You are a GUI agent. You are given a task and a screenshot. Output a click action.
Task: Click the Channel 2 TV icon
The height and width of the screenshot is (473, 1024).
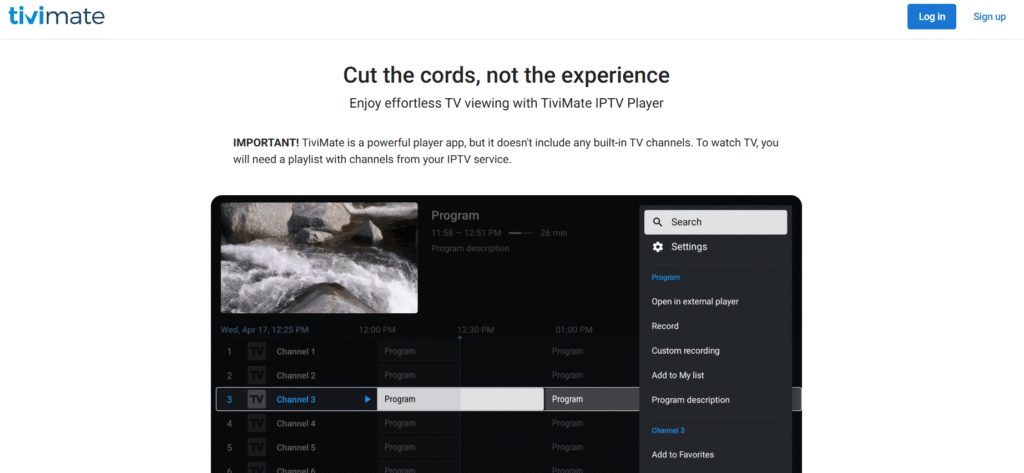click(x=257, y=376)
